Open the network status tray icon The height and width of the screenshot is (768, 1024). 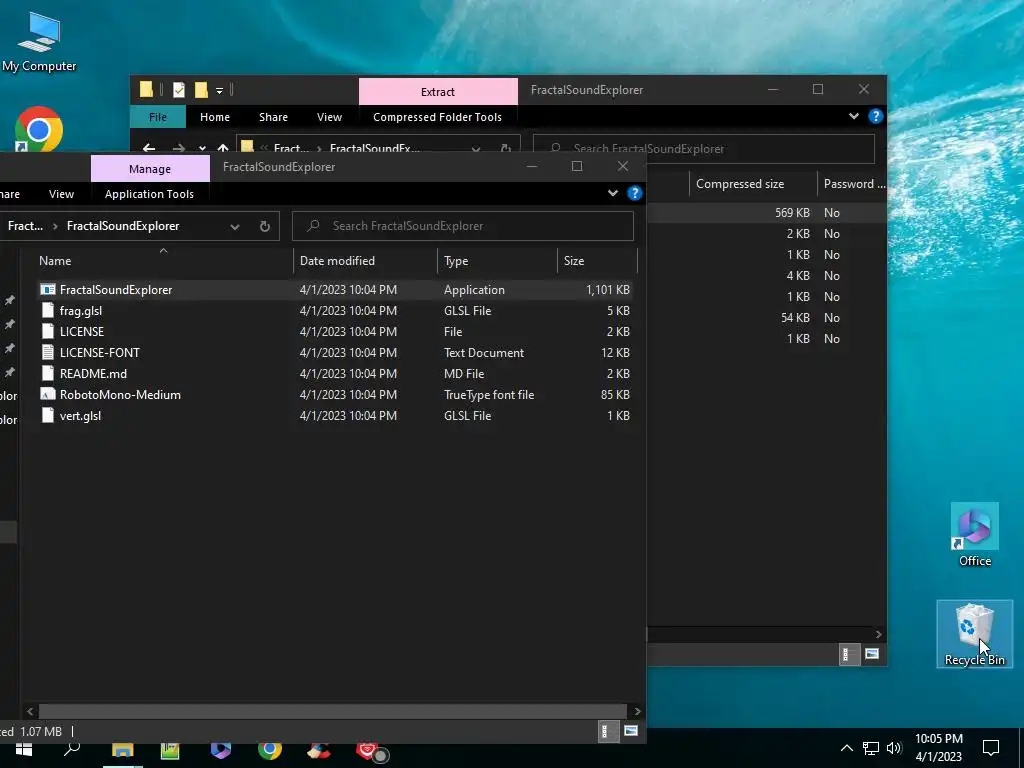(871, 748)
